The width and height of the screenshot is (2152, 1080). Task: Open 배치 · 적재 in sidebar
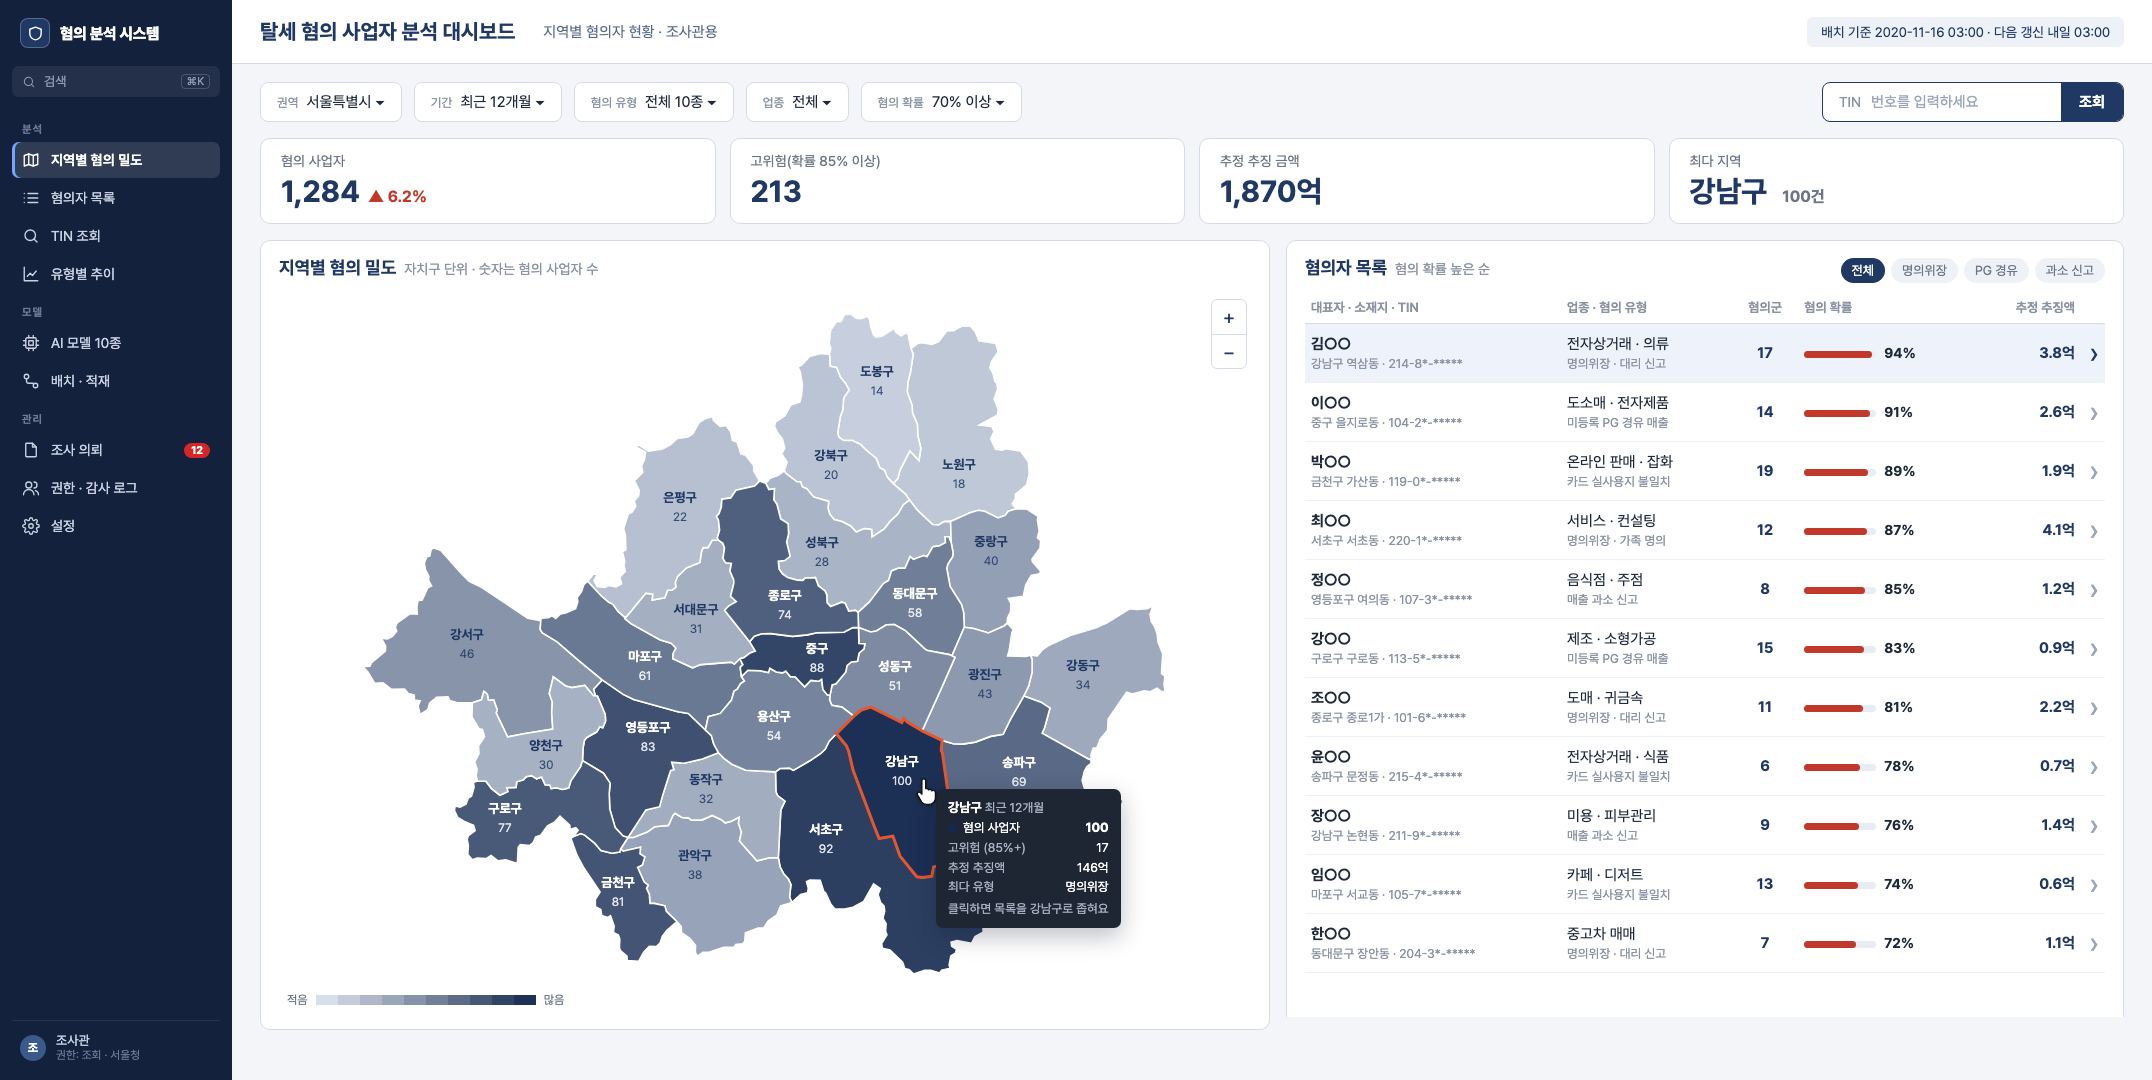point(116,381)
